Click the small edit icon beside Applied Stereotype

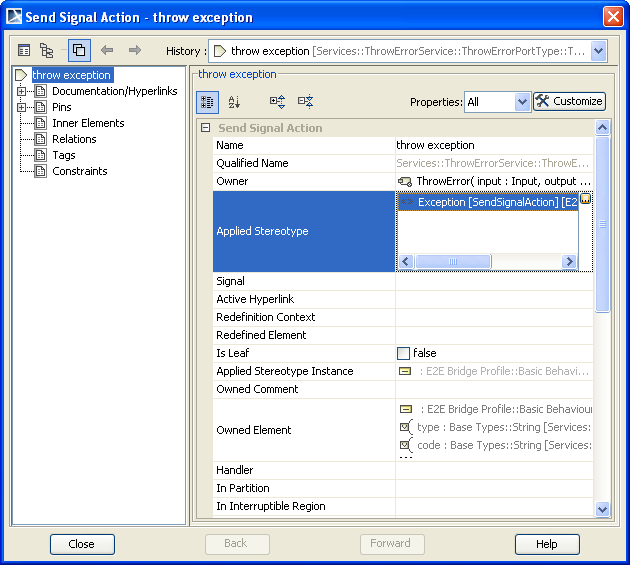coord(586,200)
